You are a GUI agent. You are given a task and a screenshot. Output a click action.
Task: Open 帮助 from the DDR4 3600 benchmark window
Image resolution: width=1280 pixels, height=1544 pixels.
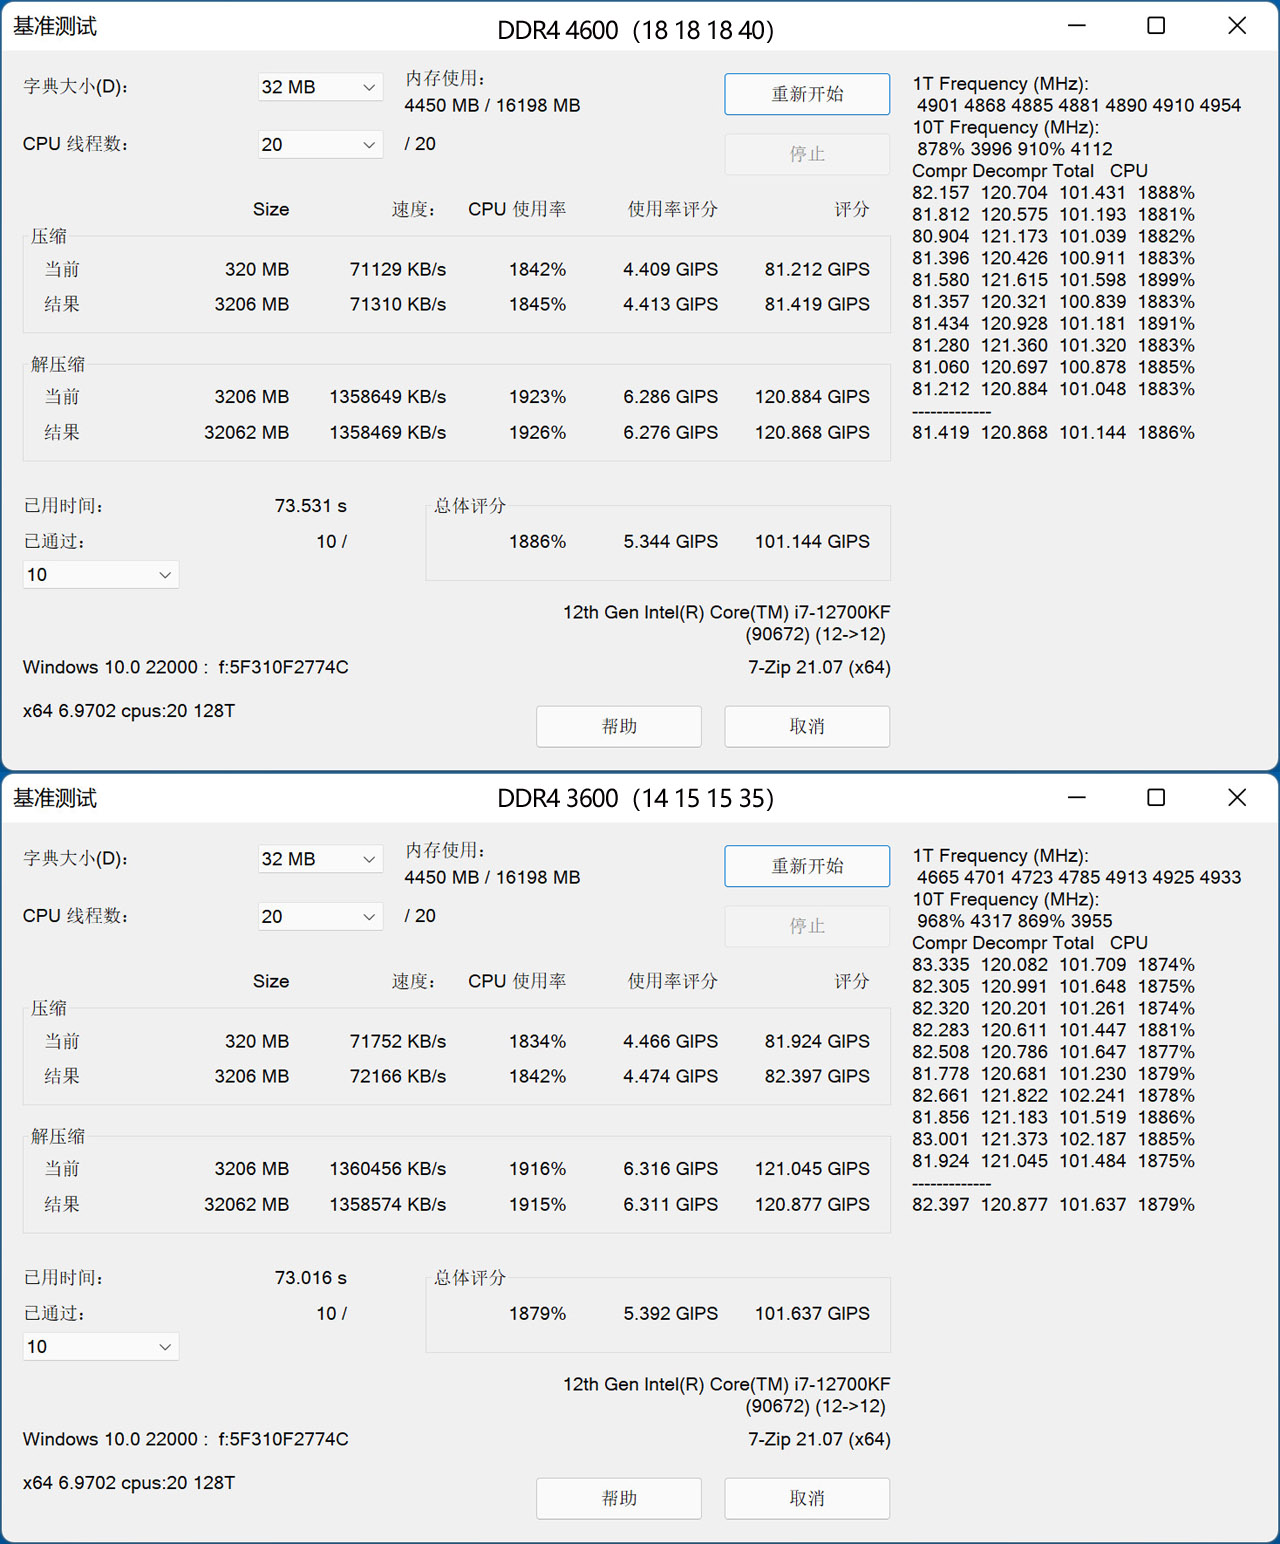[618, 1498]
